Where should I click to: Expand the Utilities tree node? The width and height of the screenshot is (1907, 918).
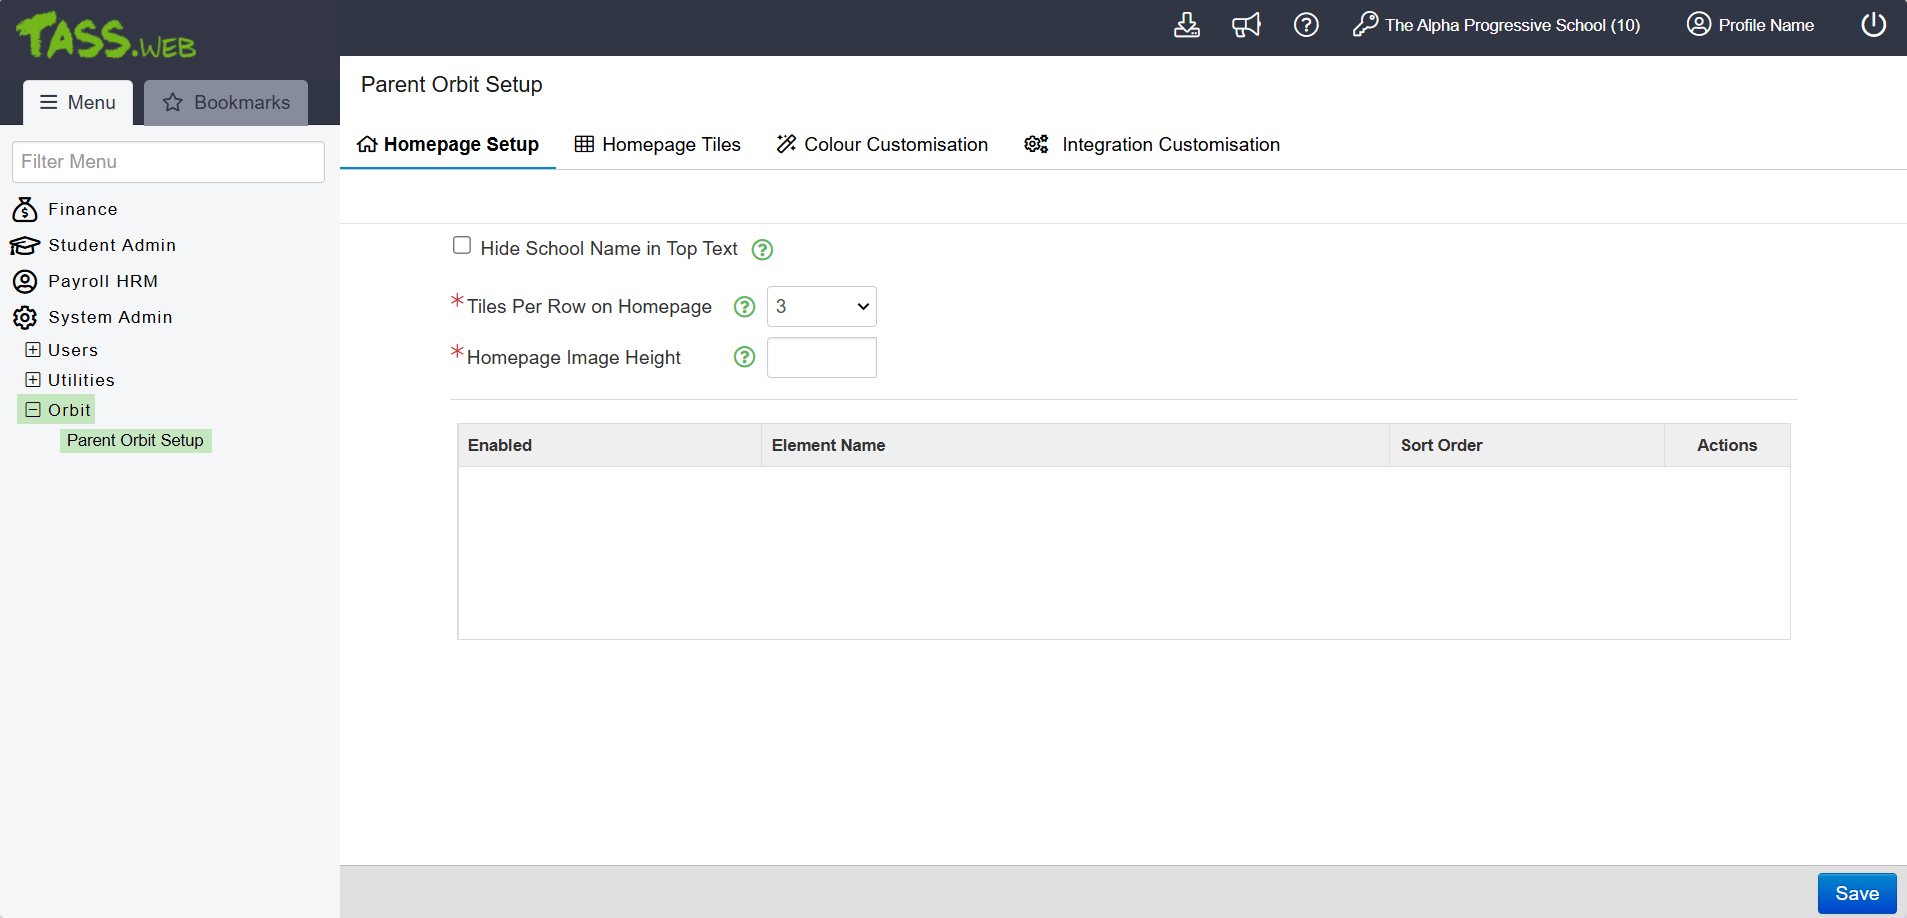coord(33,380)
